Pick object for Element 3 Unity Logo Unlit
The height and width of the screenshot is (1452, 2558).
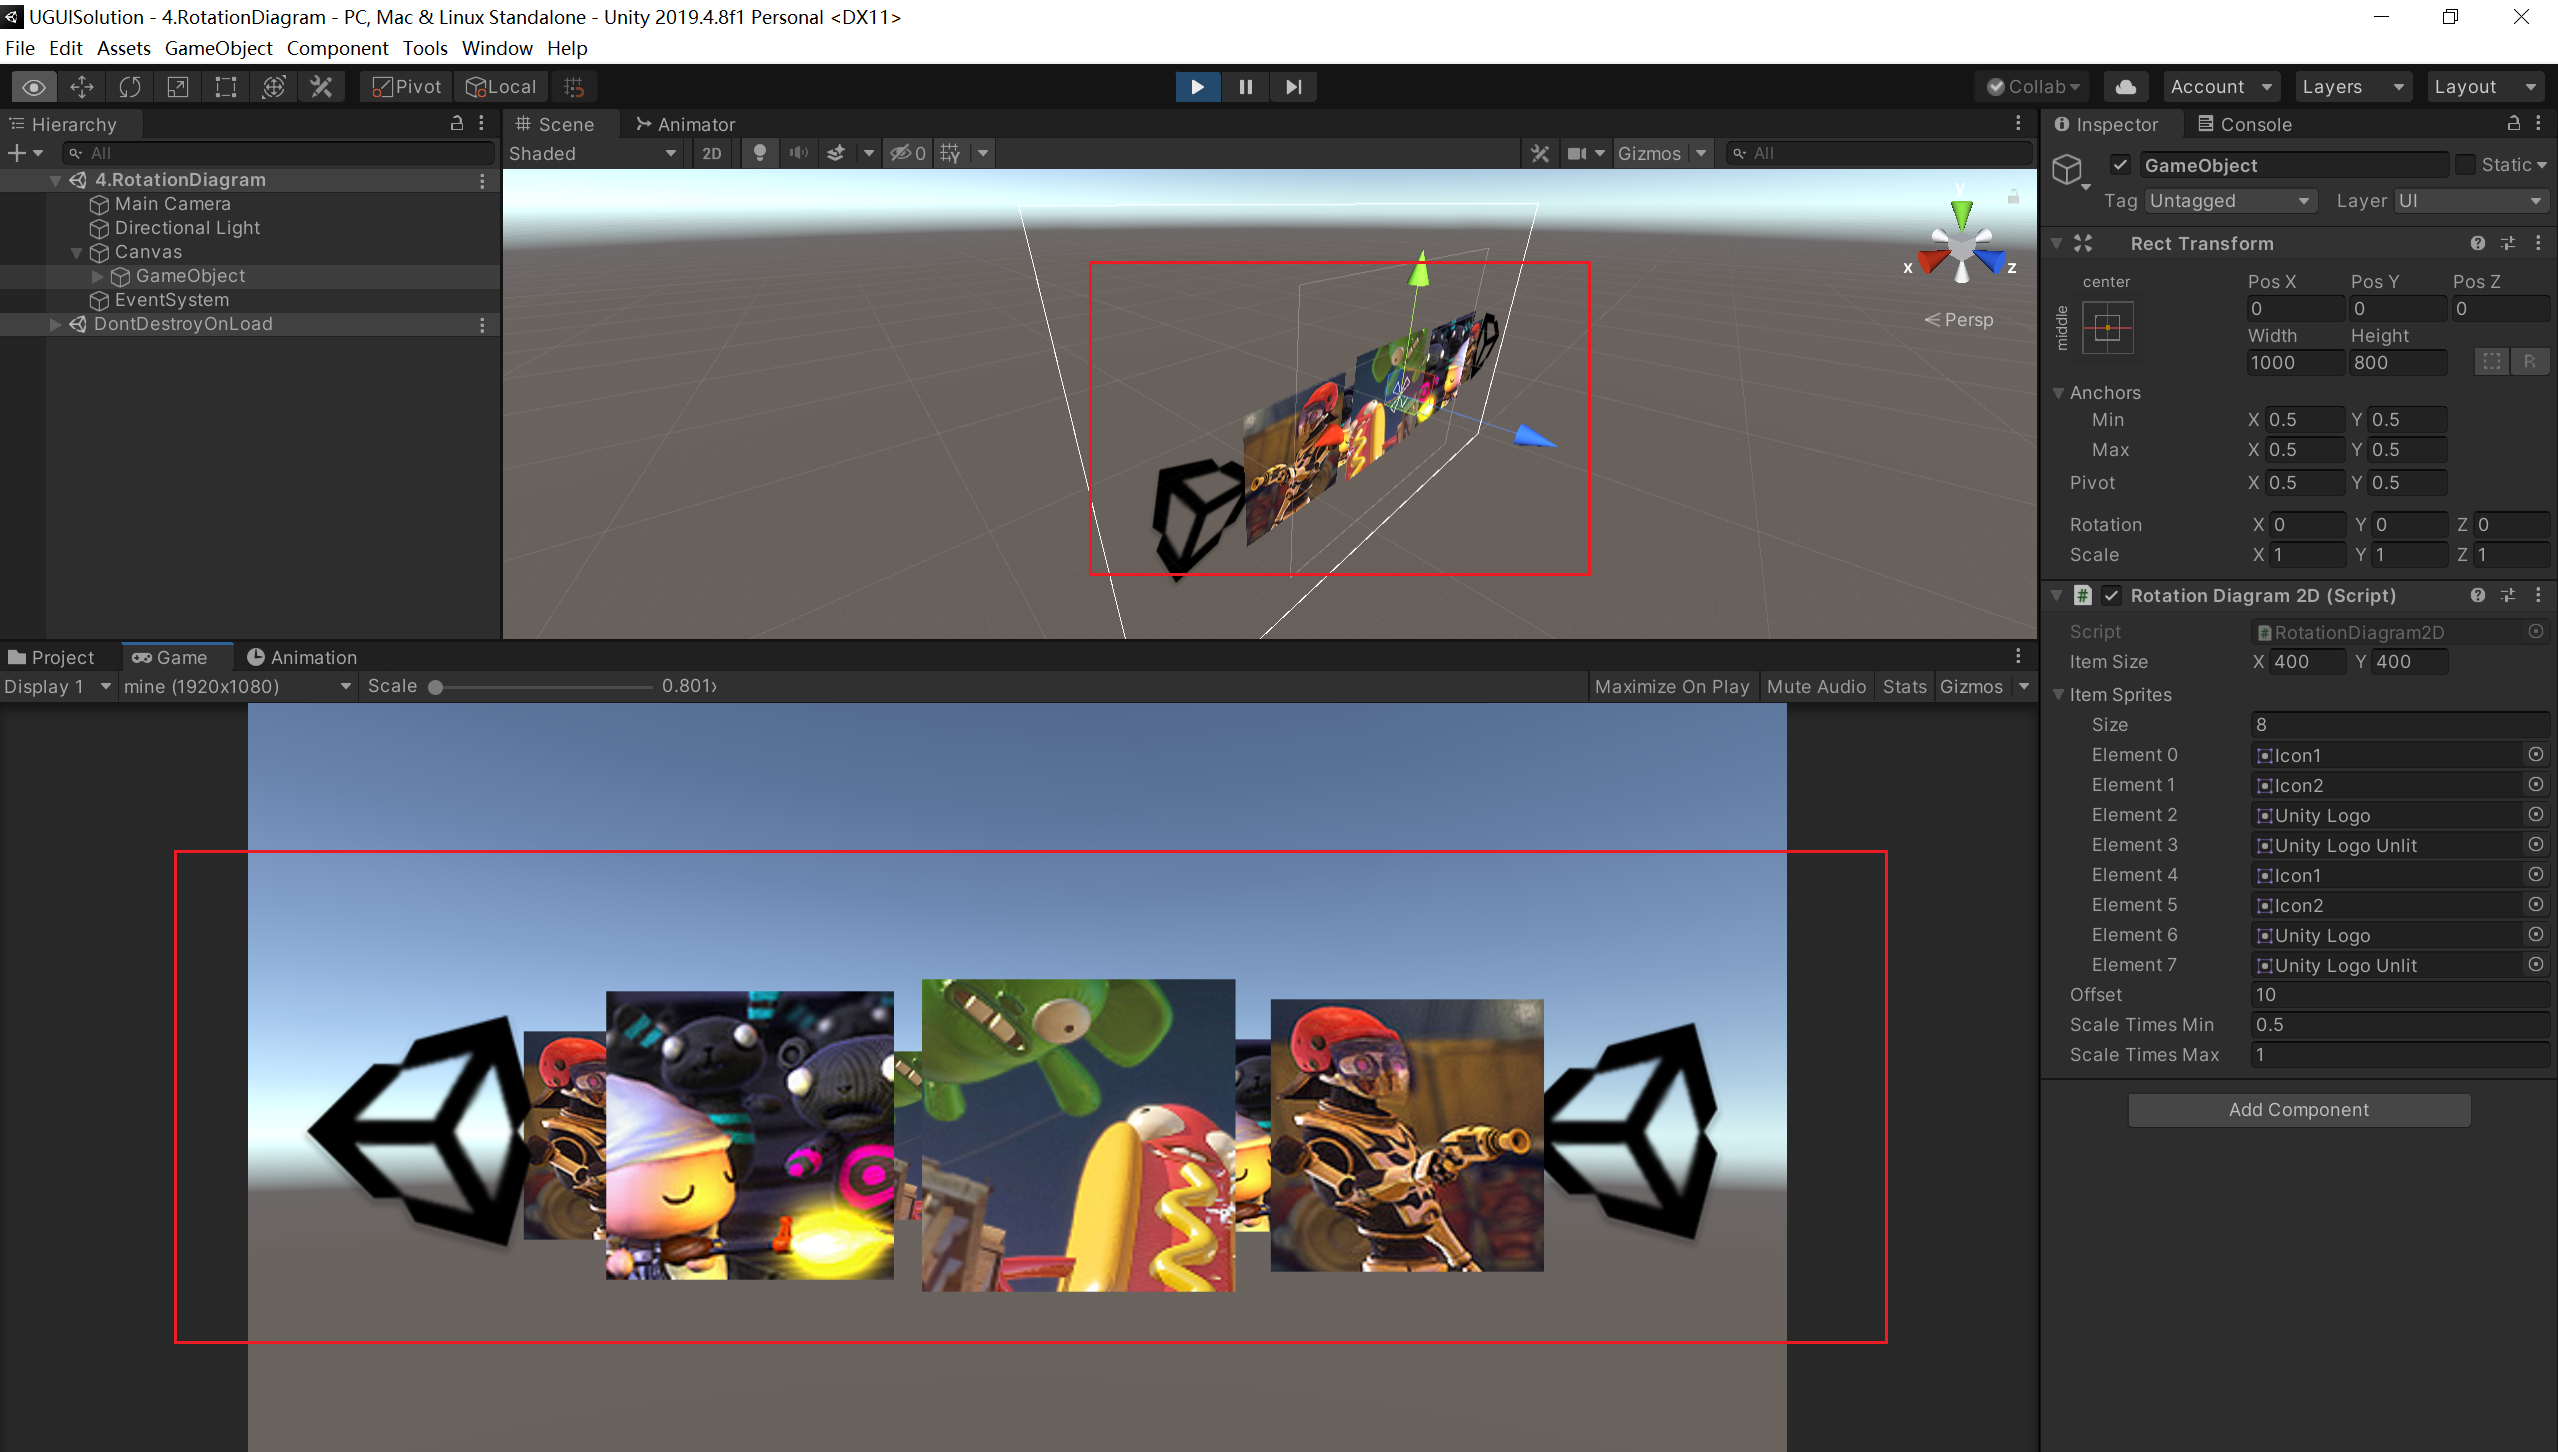[x=2536, y=845]
